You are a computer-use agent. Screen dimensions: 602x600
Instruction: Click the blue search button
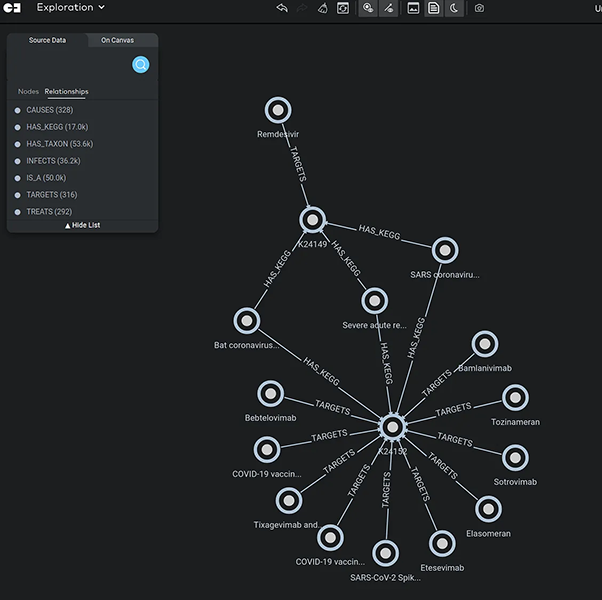point(141,64)
